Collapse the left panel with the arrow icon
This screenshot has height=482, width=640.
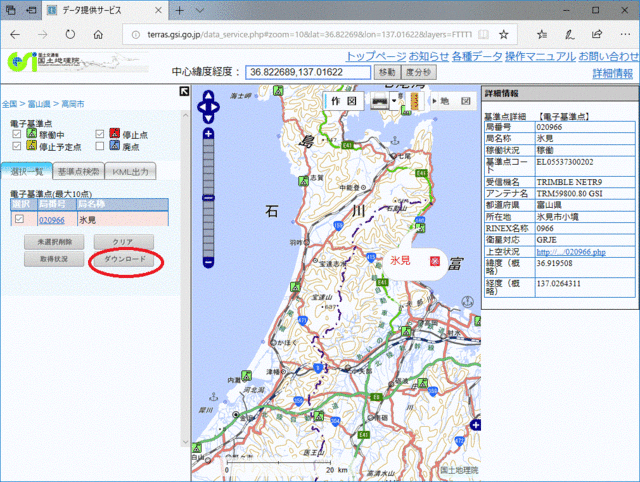click(184, 91)
